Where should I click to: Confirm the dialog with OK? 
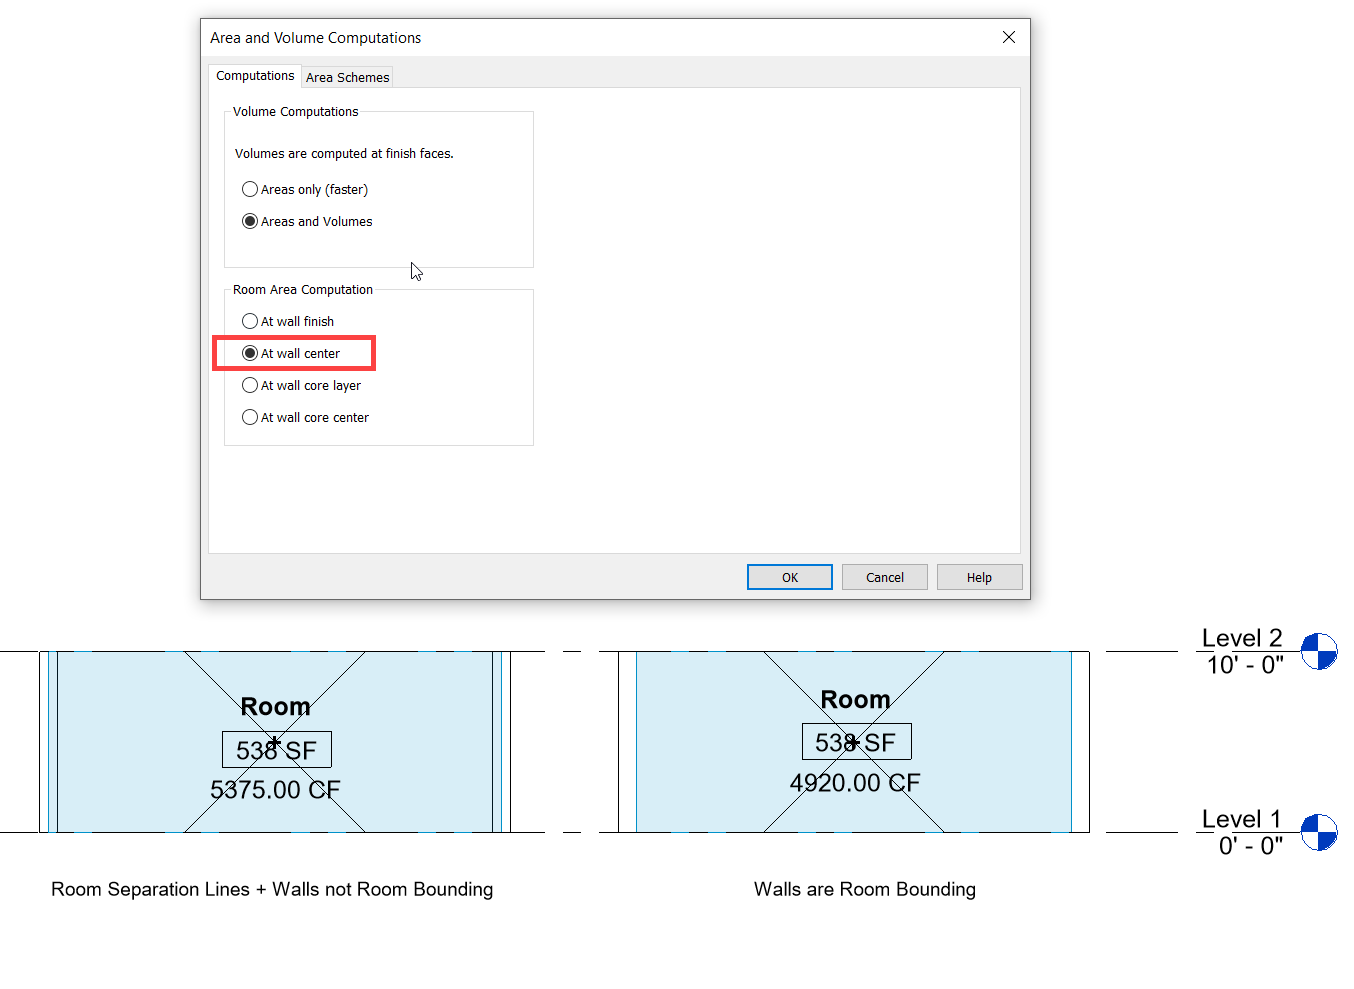coord(790,577)
